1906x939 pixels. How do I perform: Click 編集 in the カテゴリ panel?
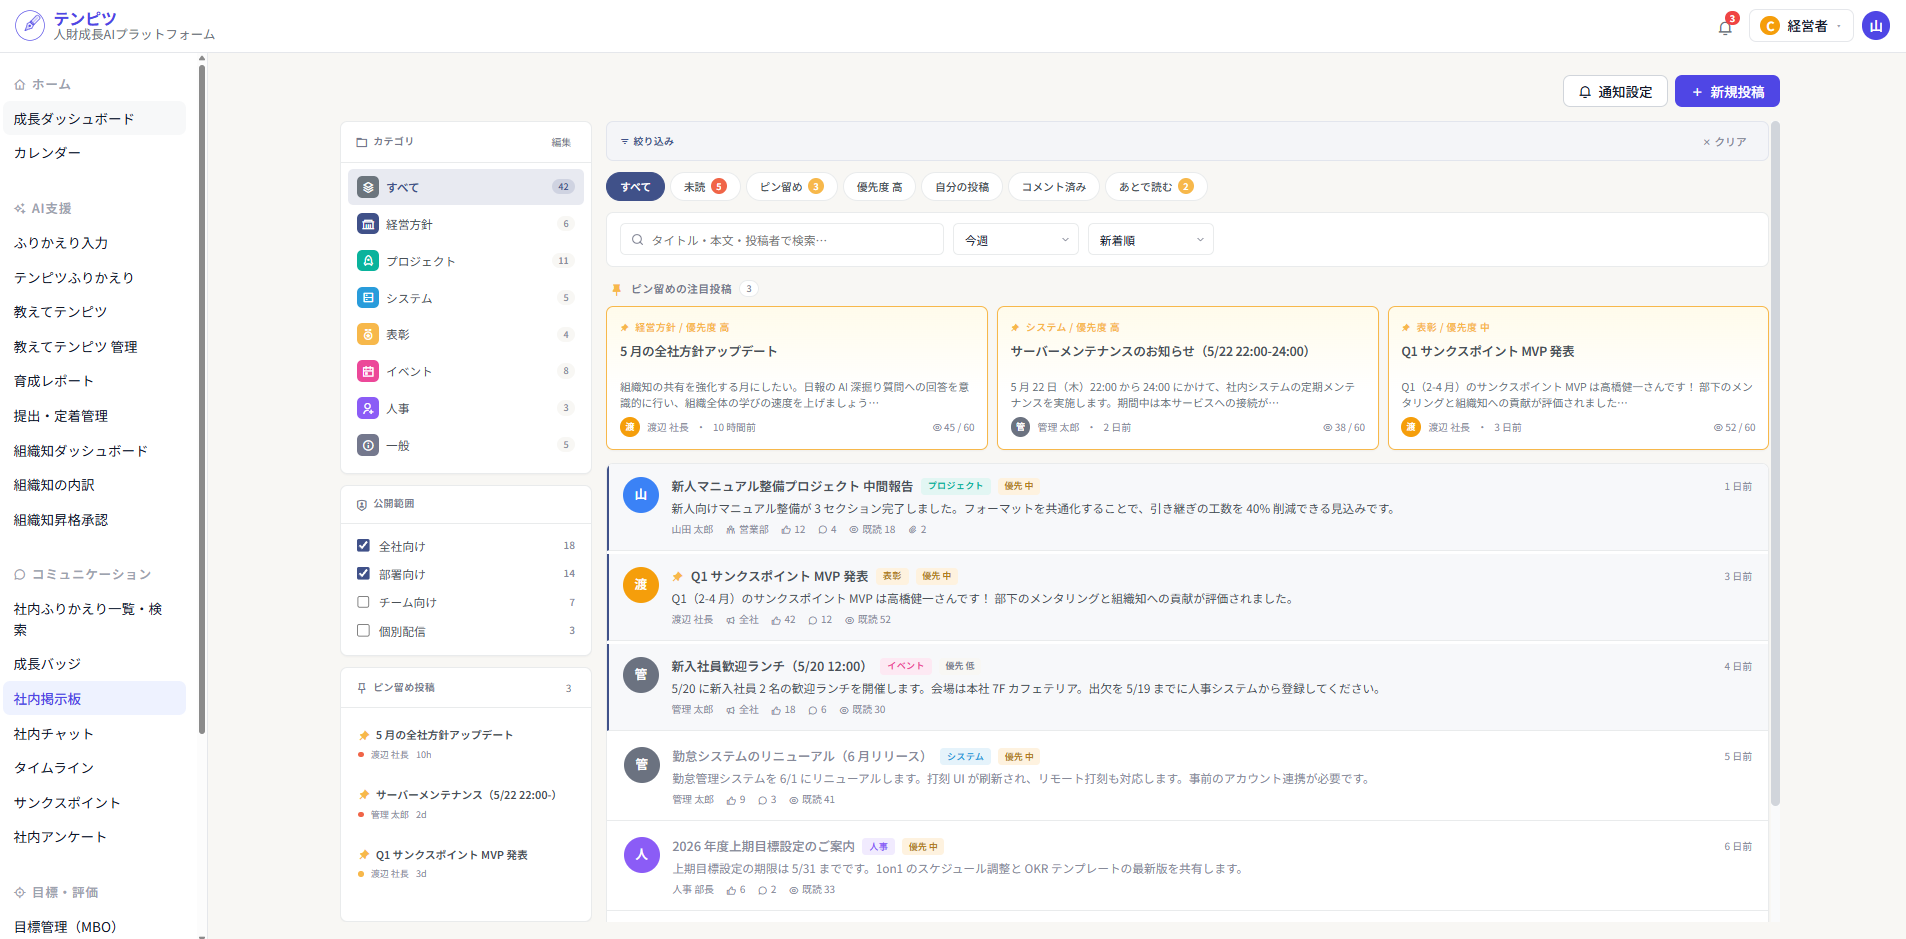(x=561, y=142)
